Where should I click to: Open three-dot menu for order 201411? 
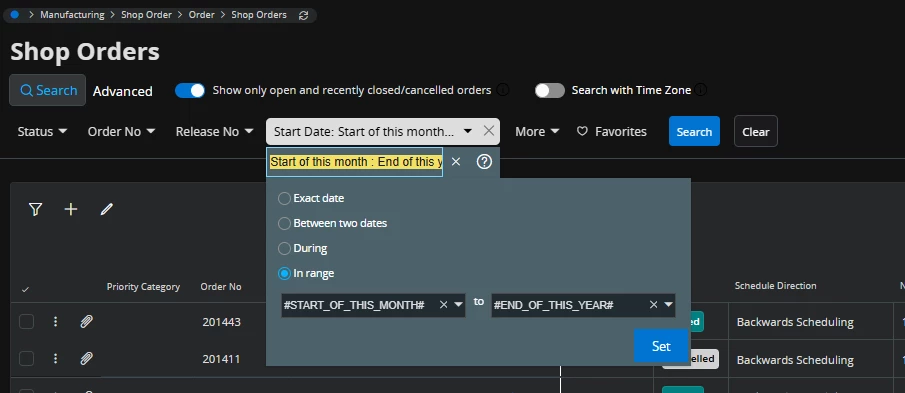(x=55, y=358)
